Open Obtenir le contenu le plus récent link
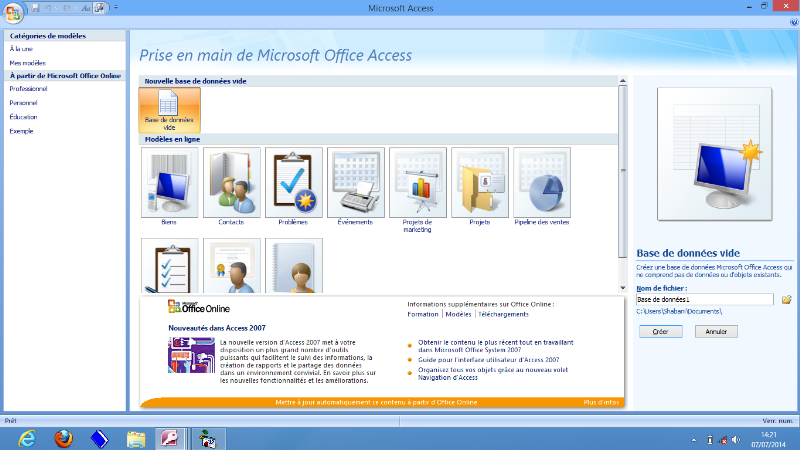Screen dimensions: 800x450 pos(495,346)
